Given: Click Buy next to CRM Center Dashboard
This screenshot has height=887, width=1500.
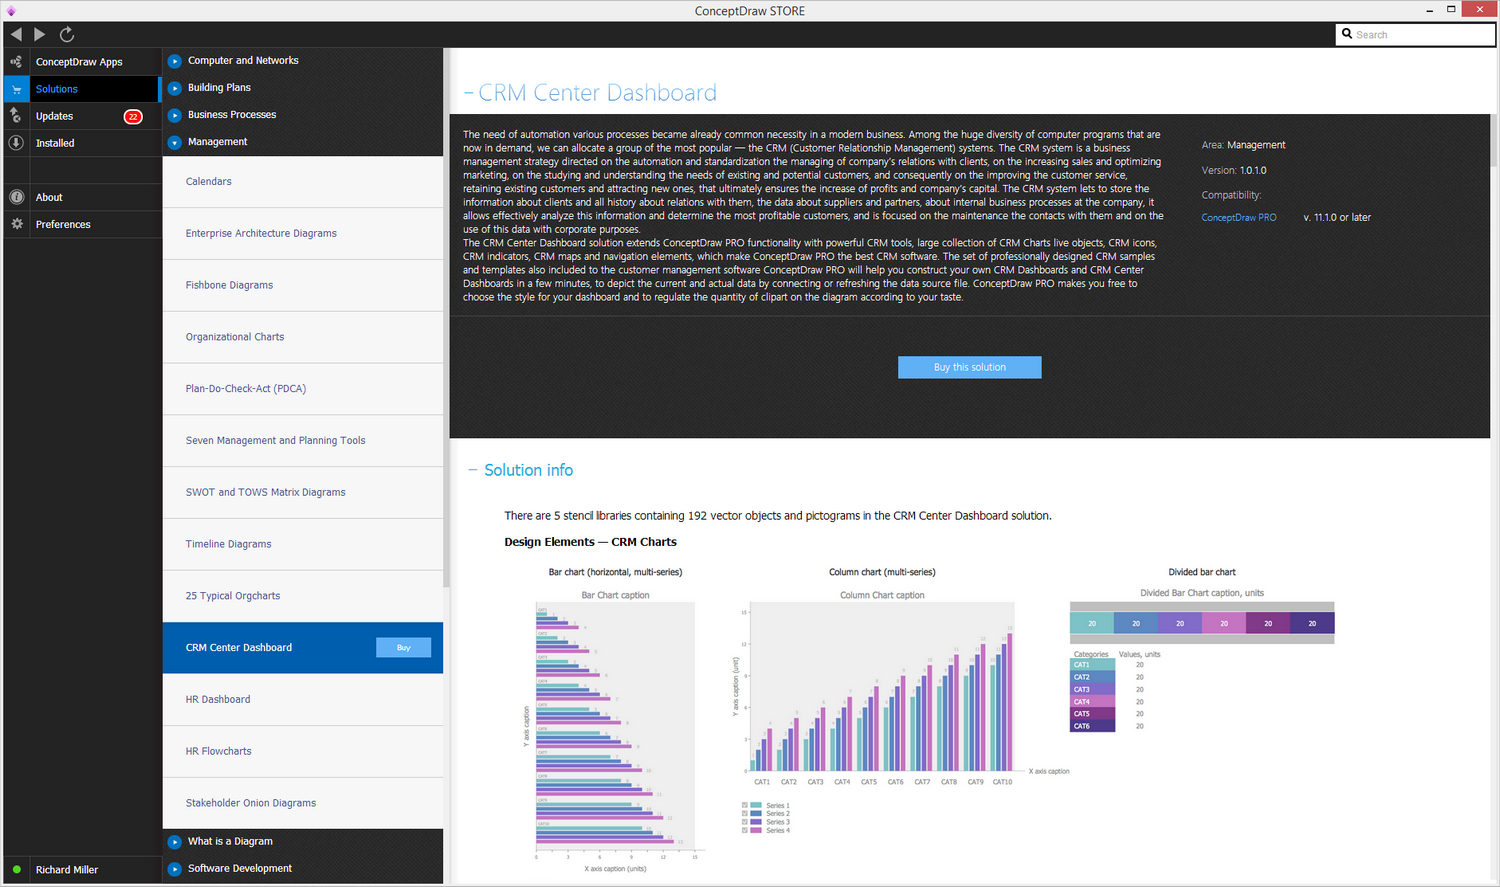Looking at the screenshot, I should [403, 648].
